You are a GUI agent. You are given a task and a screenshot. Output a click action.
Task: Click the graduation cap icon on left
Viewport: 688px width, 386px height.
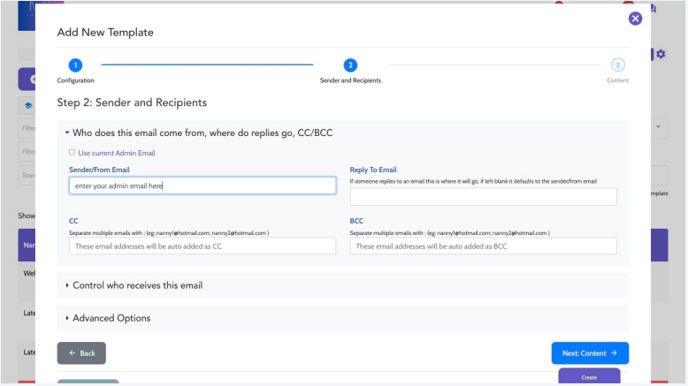coord(28,105)
